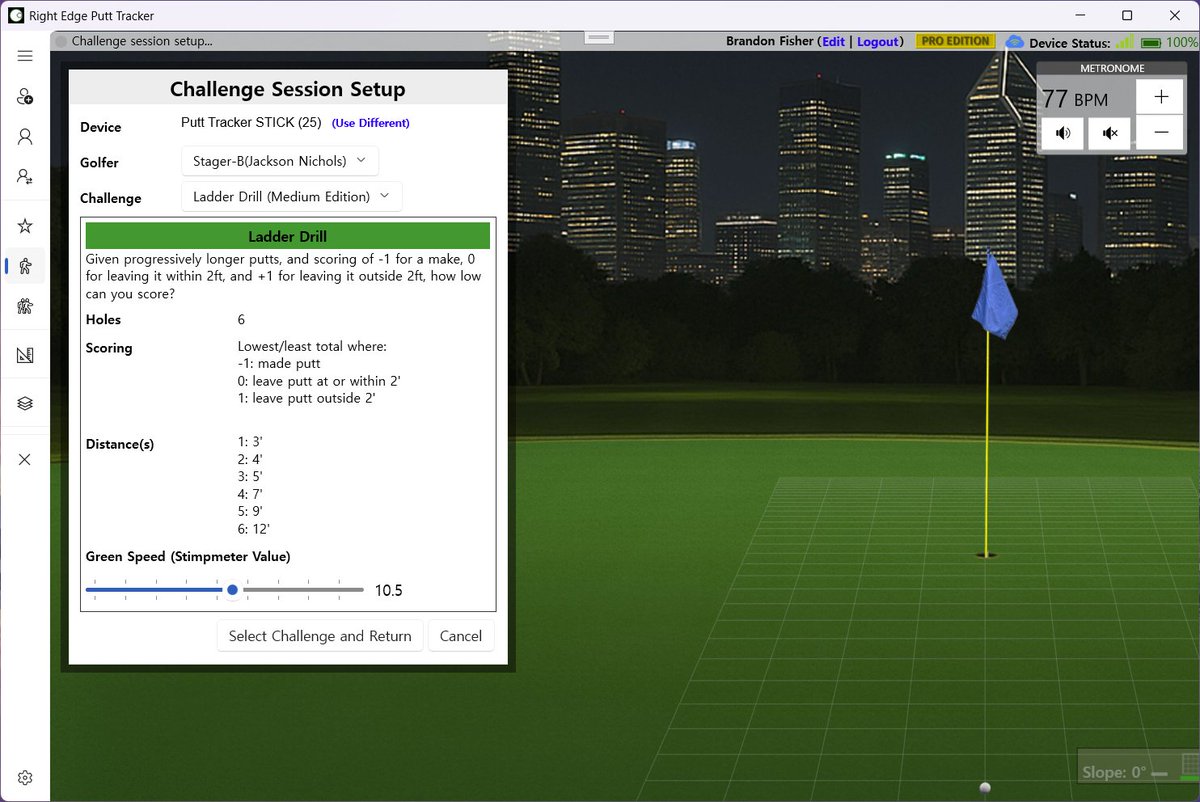Click the Ladder Drill green header
The width and height of the screenshot is (1200, 802).
pyautogui.click(x=288, y=236)
